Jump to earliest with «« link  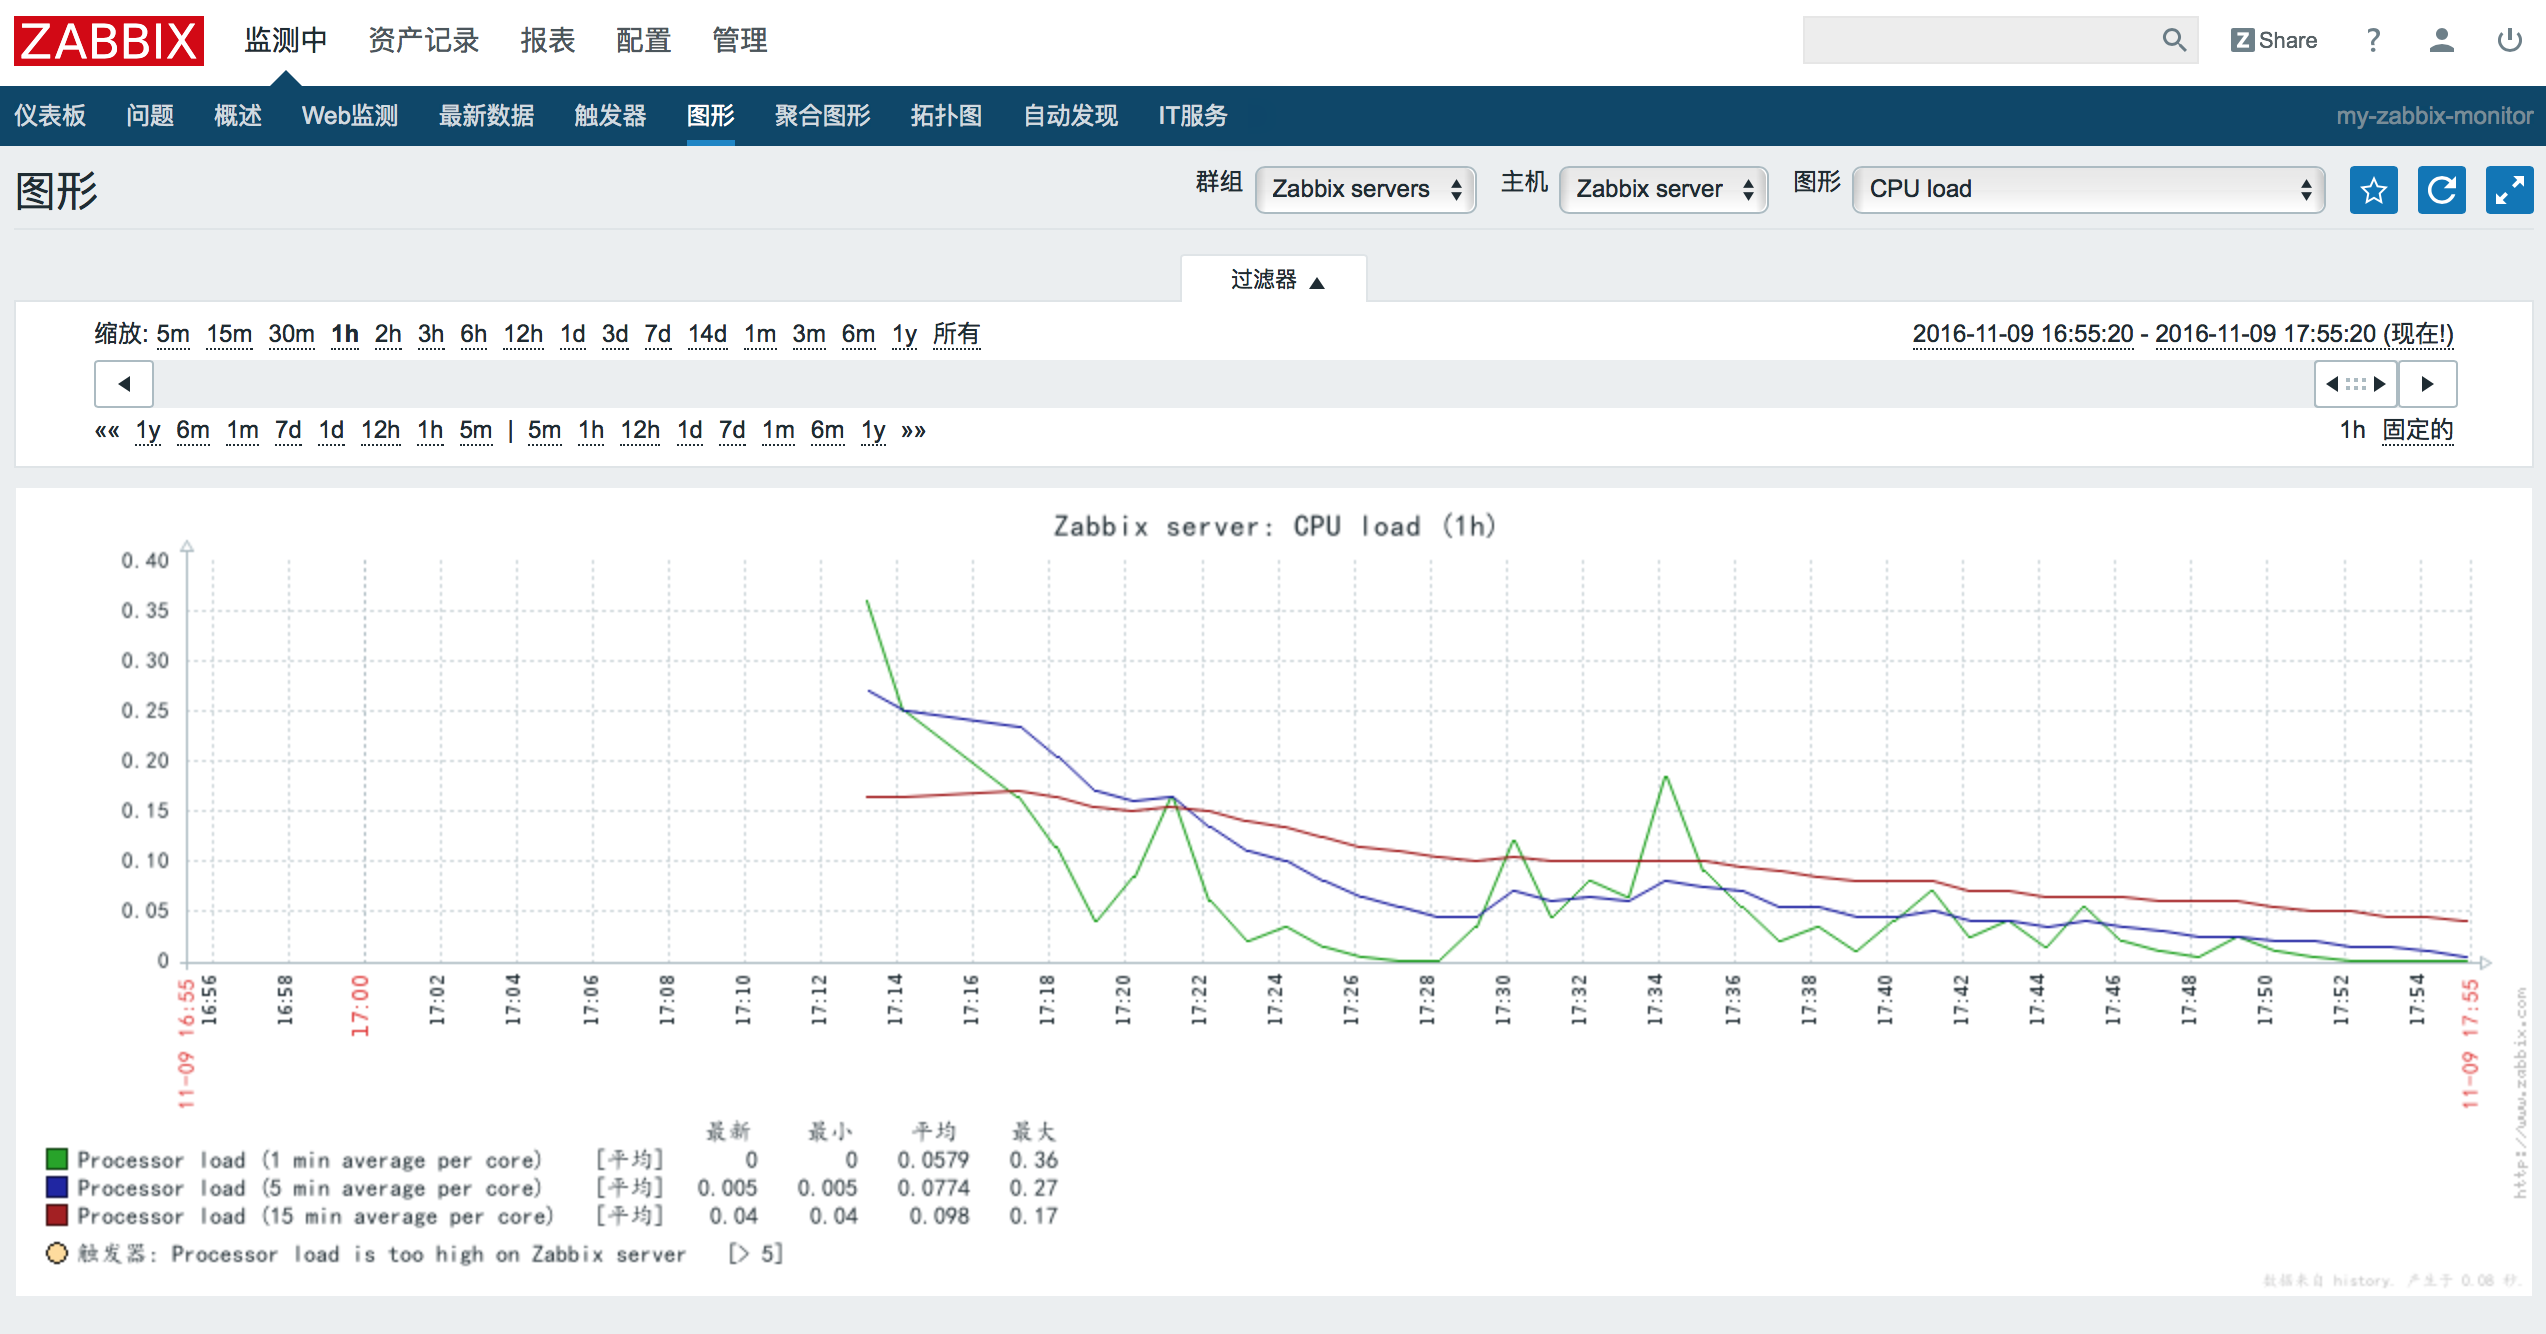[107, 431]
